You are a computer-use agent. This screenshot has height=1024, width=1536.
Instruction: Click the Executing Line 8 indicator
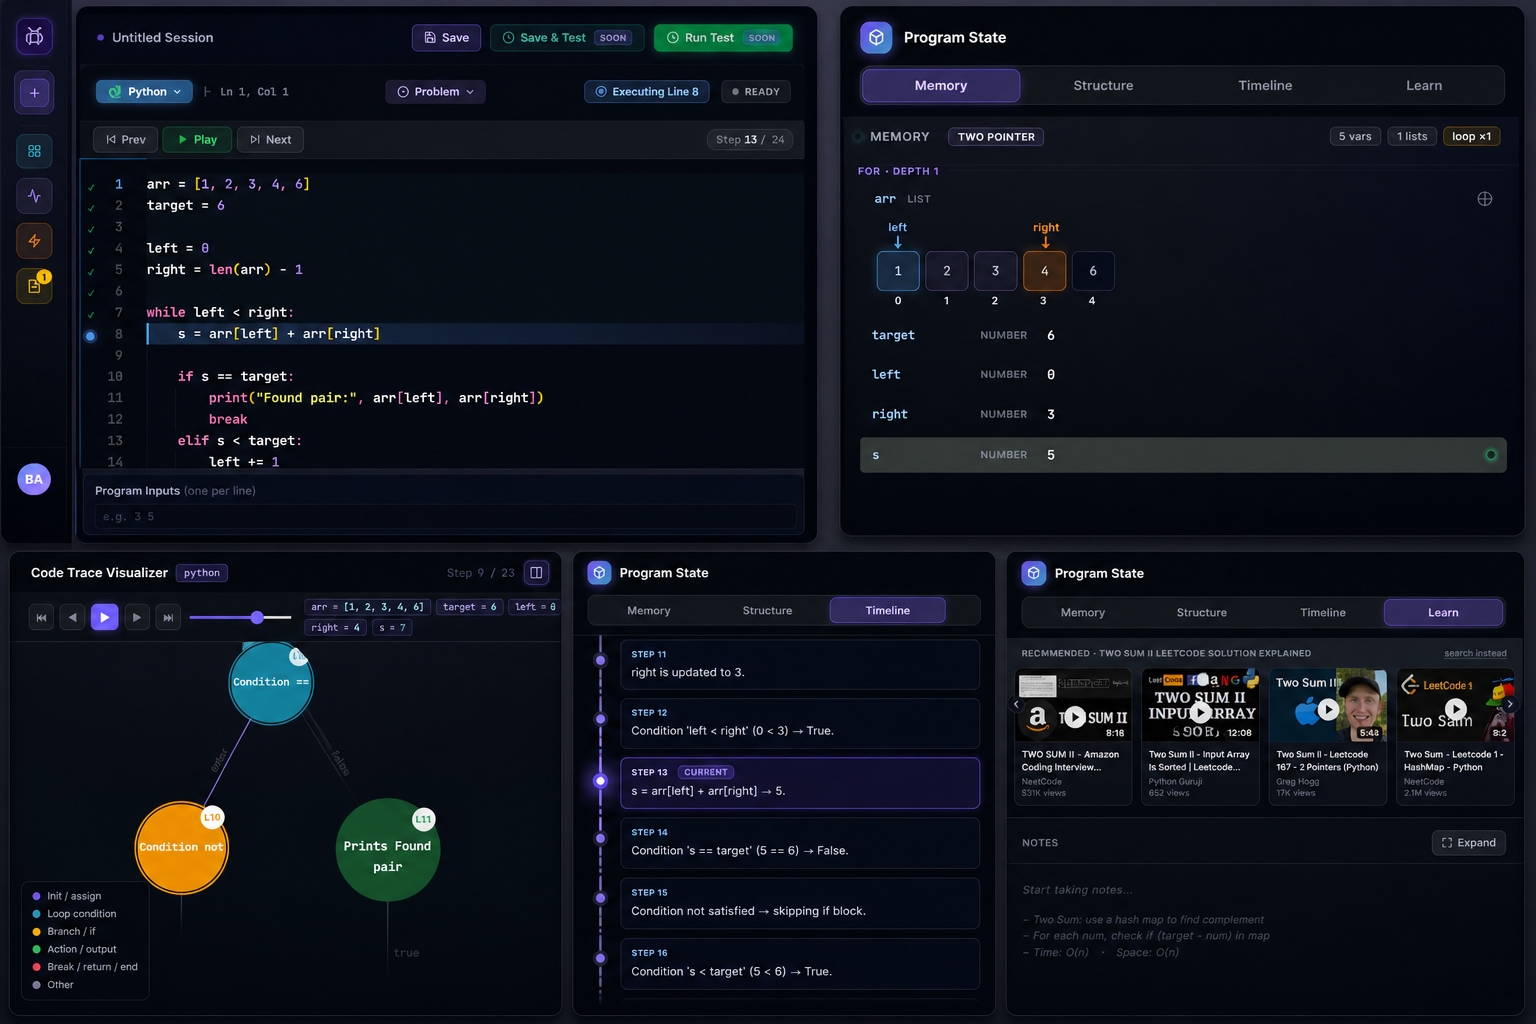click(647, 92)
